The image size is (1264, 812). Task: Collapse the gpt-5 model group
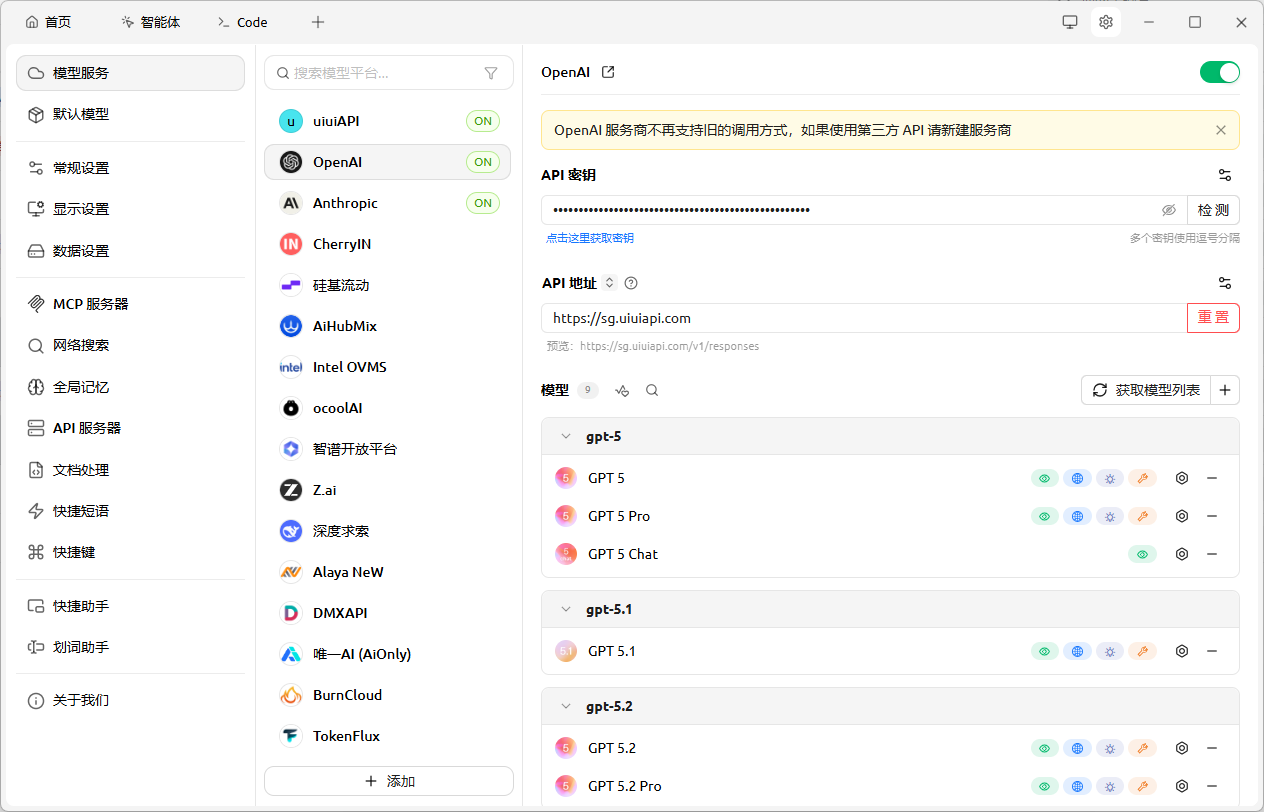pos(566,437)
